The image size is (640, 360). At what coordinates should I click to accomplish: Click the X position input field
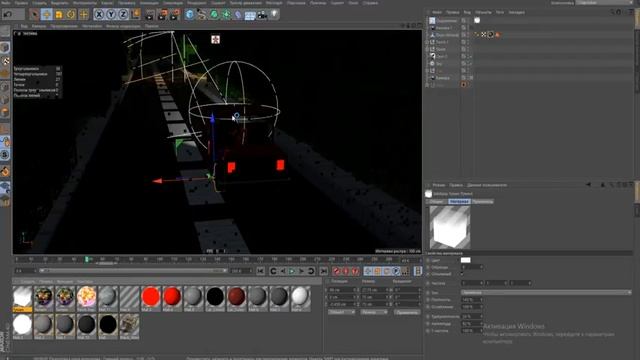[x=344, y=290]
